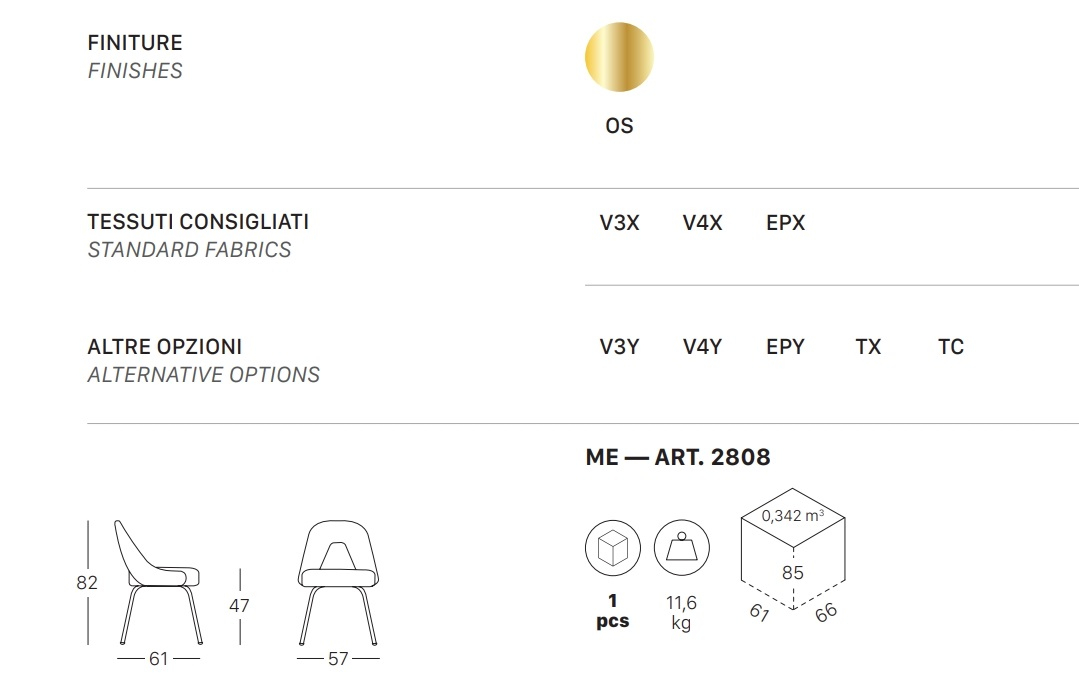Click the ME — ART. 2808 heading
1079x700 pixels.
point(678,457)
